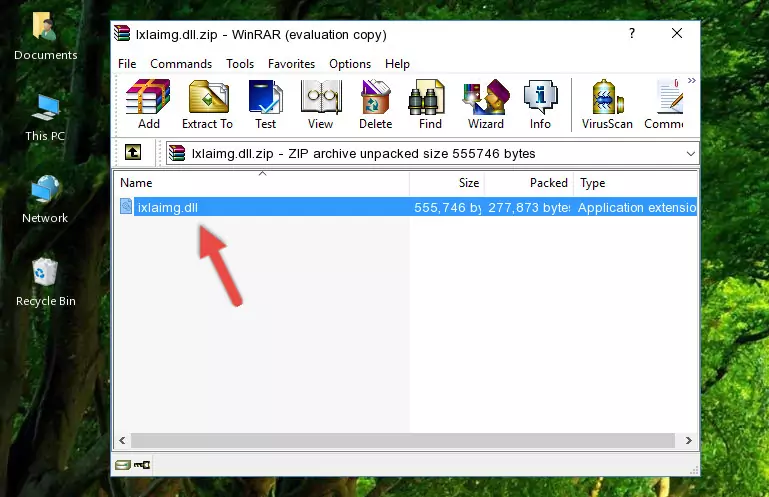Show more toolbar buttons chevron
This screenshot has height=497, width=769.
click(x=692, y=80)
